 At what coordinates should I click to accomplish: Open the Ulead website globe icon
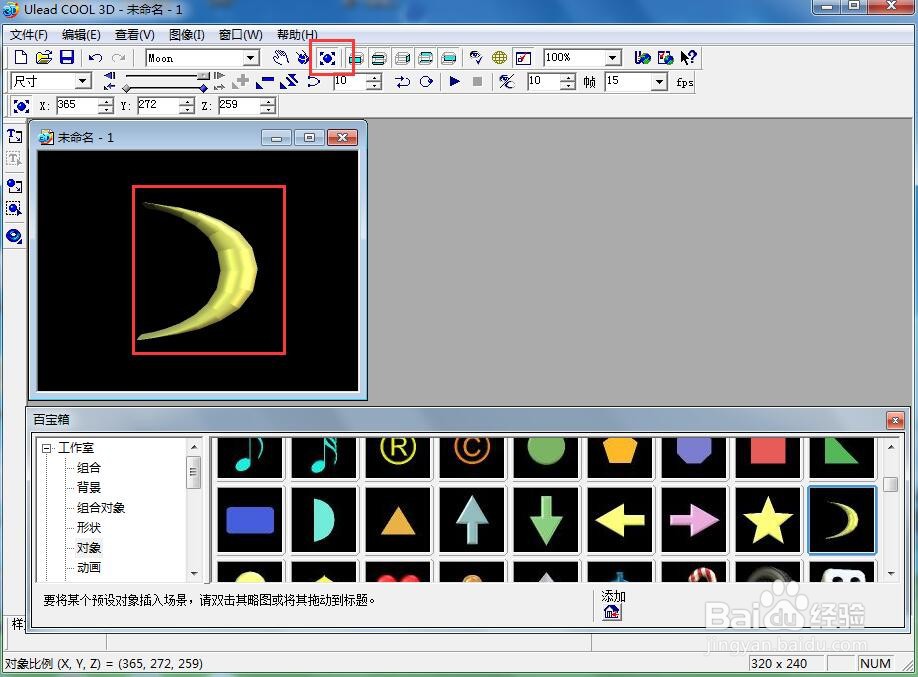coord(642,57)
